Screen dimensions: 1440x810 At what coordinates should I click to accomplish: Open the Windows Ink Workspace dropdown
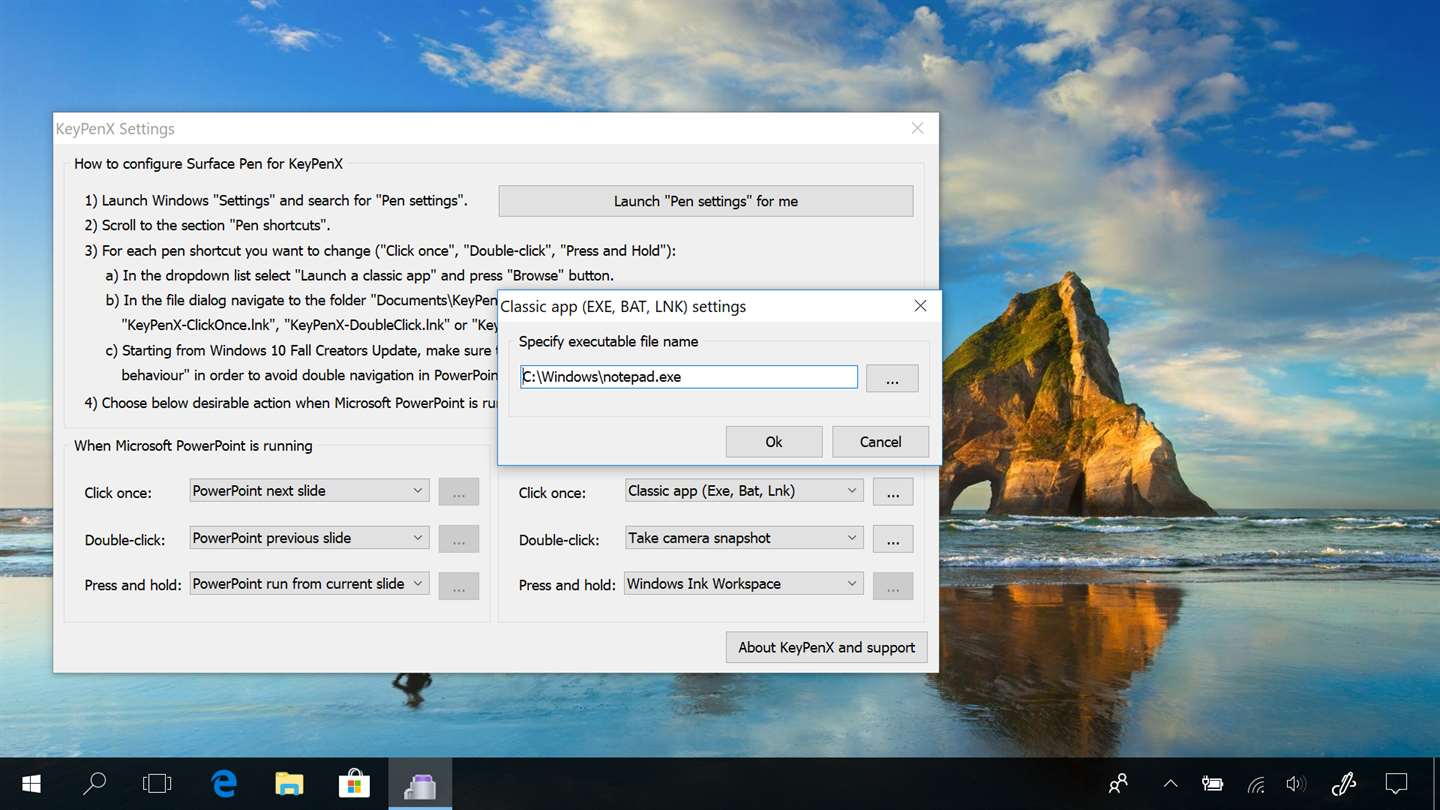(x=743, y=584)
